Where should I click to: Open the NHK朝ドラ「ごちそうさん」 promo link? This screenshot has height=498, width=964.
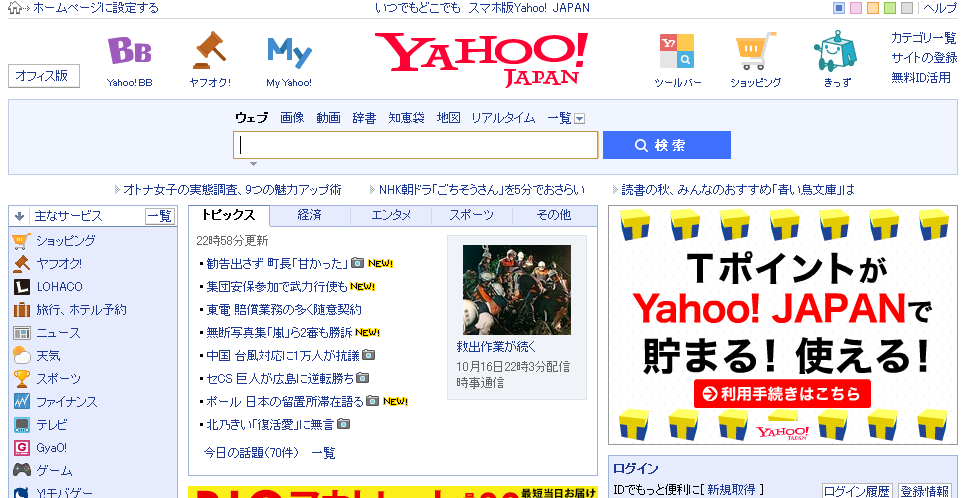(x=482, y=190)
